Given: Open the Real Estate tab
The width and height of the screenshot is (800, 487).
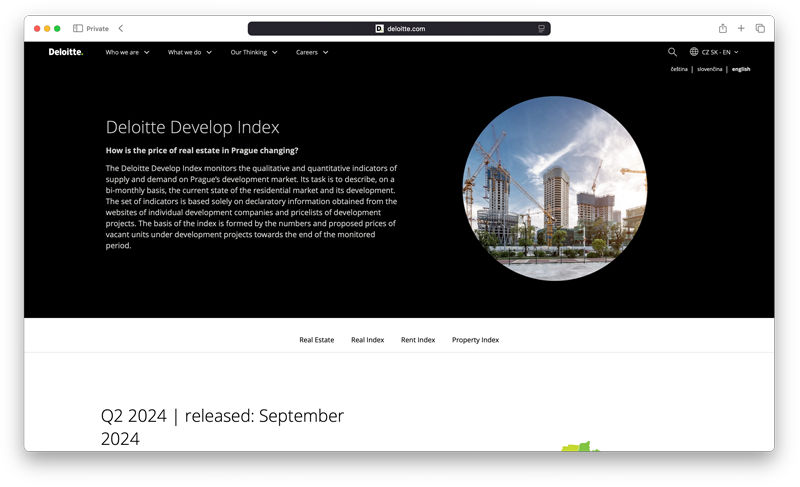Looking at the screenshot, I should (x=316, y=340).
